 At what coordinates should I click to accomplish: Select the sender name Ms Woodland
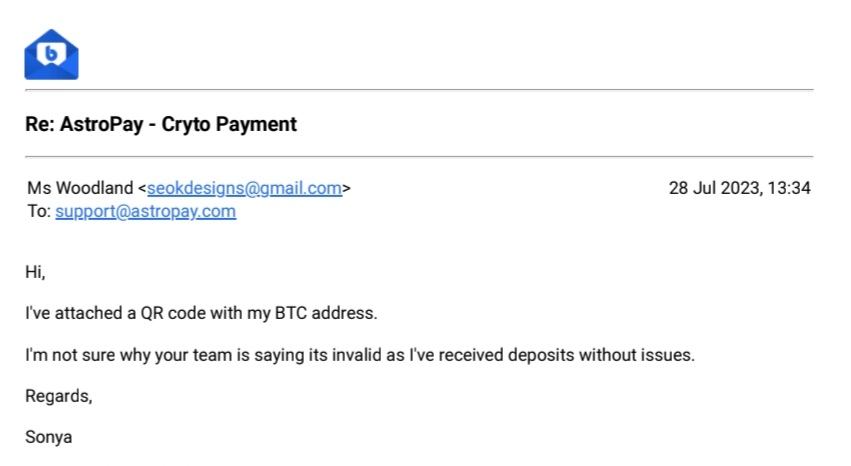(79, 188)
